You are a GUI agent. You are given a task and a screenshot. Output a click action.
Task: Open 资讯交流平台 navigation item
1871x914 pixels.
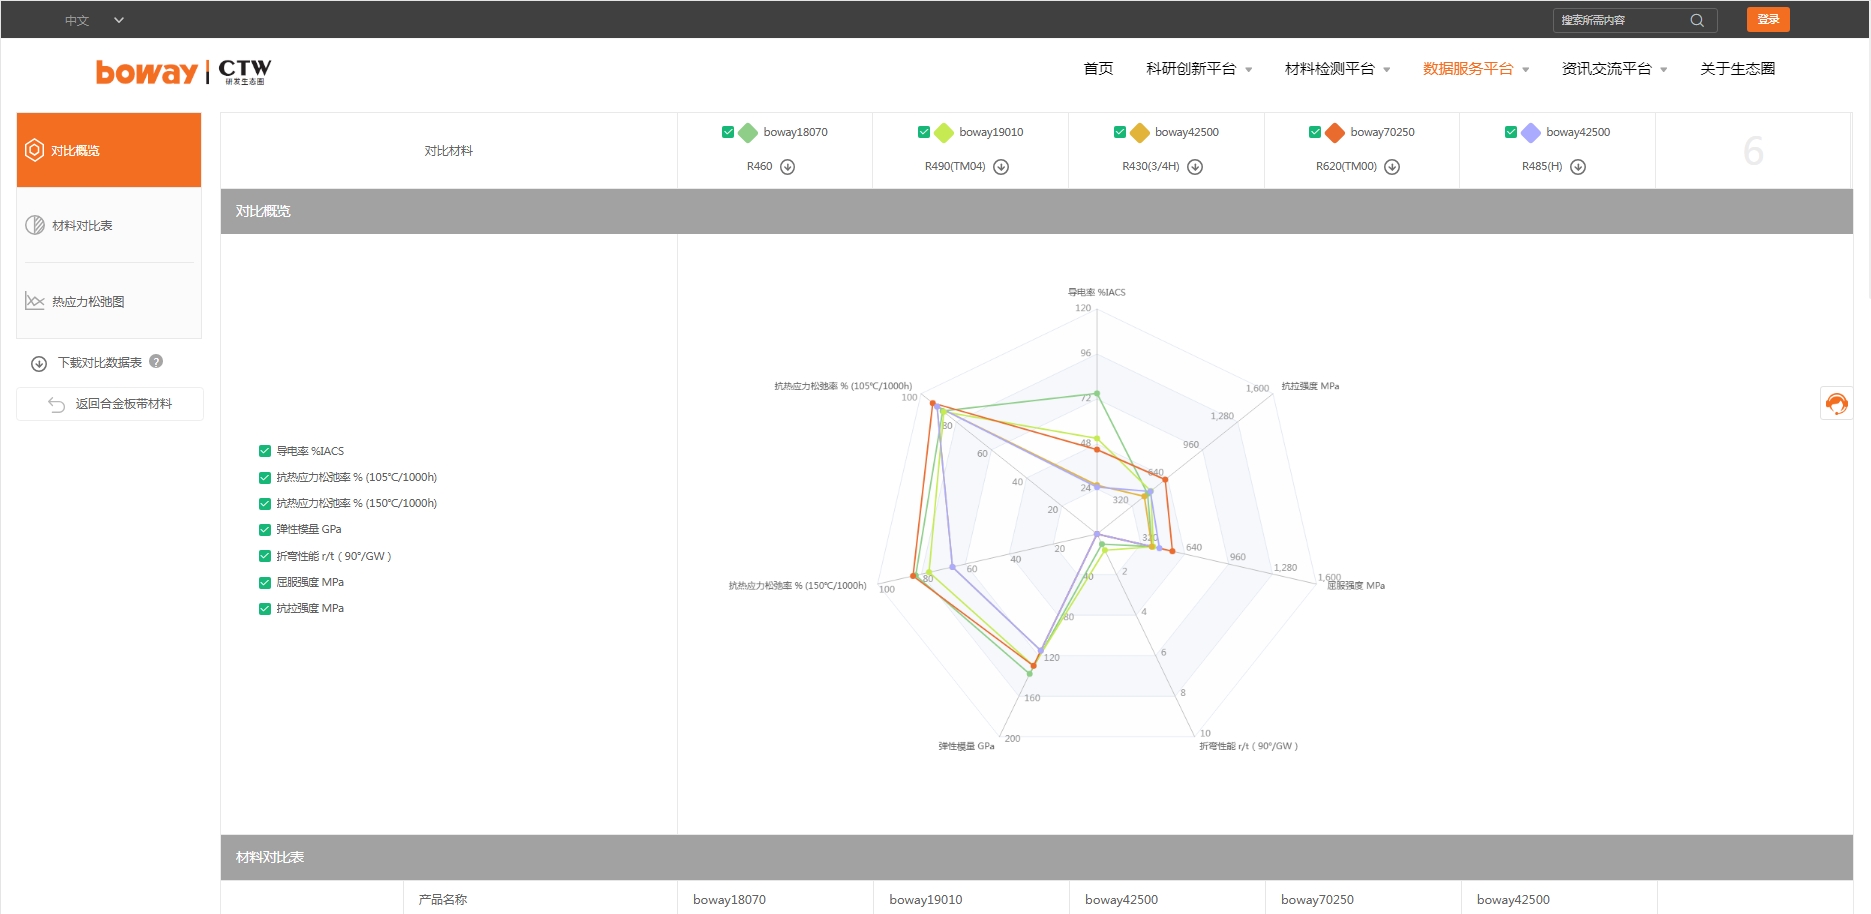tap(1607, 69)
